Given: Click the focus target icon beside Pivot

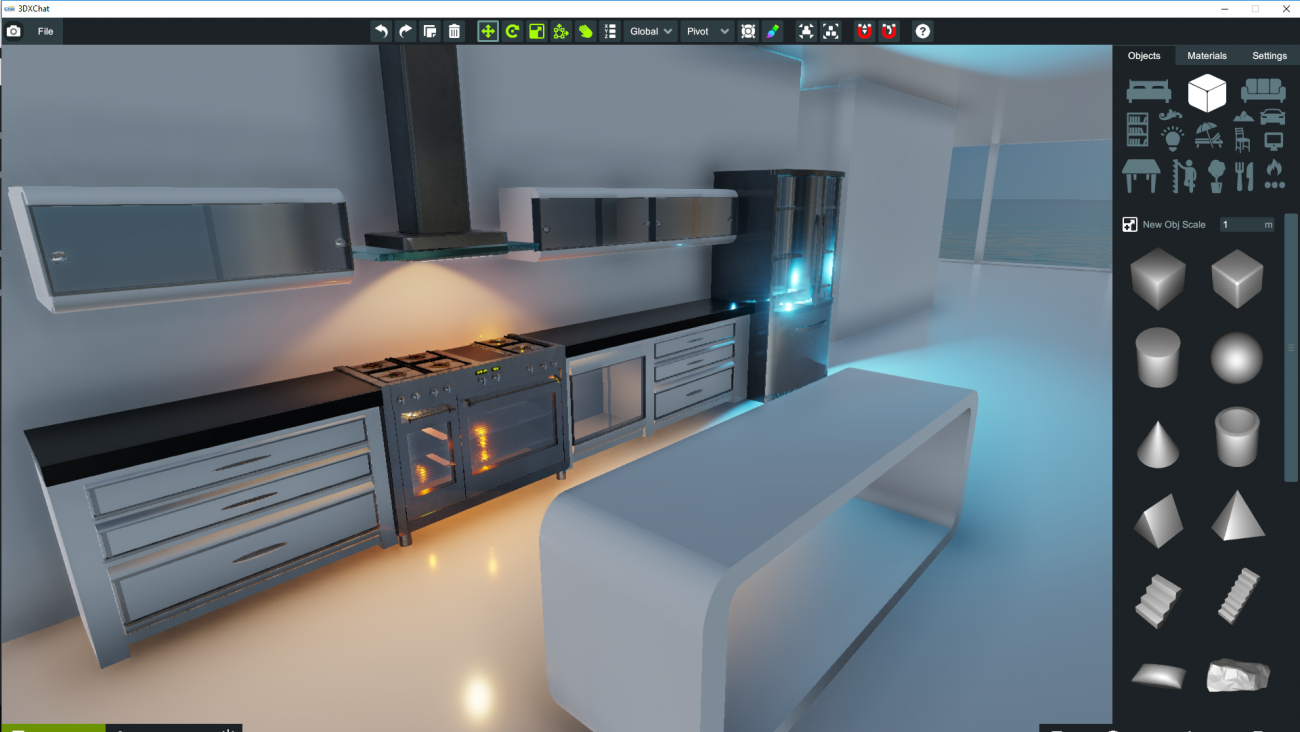Looking at the screenshot, I should click(x=748, y=31).
